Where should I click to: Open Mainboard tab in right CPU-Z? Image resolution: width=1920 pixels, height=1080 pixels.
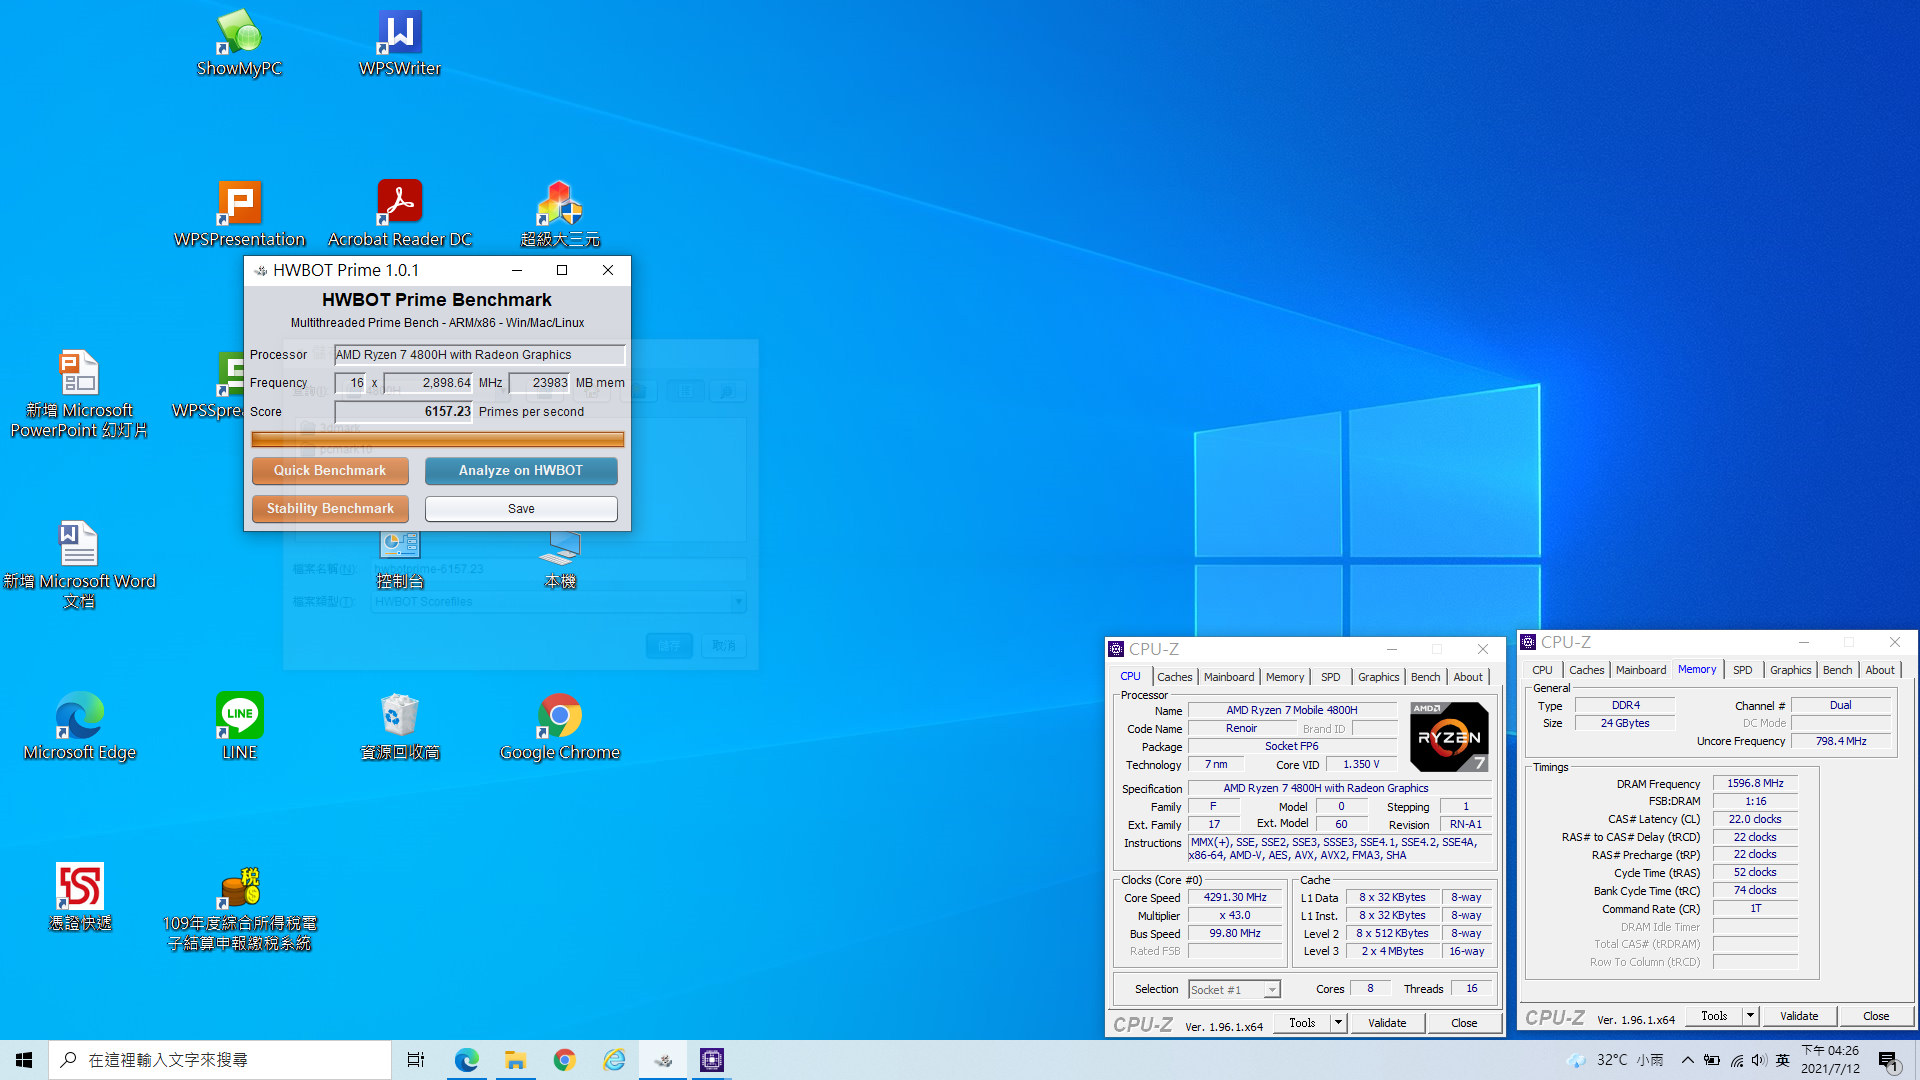pyautogui.click(x=1641, y=670)
